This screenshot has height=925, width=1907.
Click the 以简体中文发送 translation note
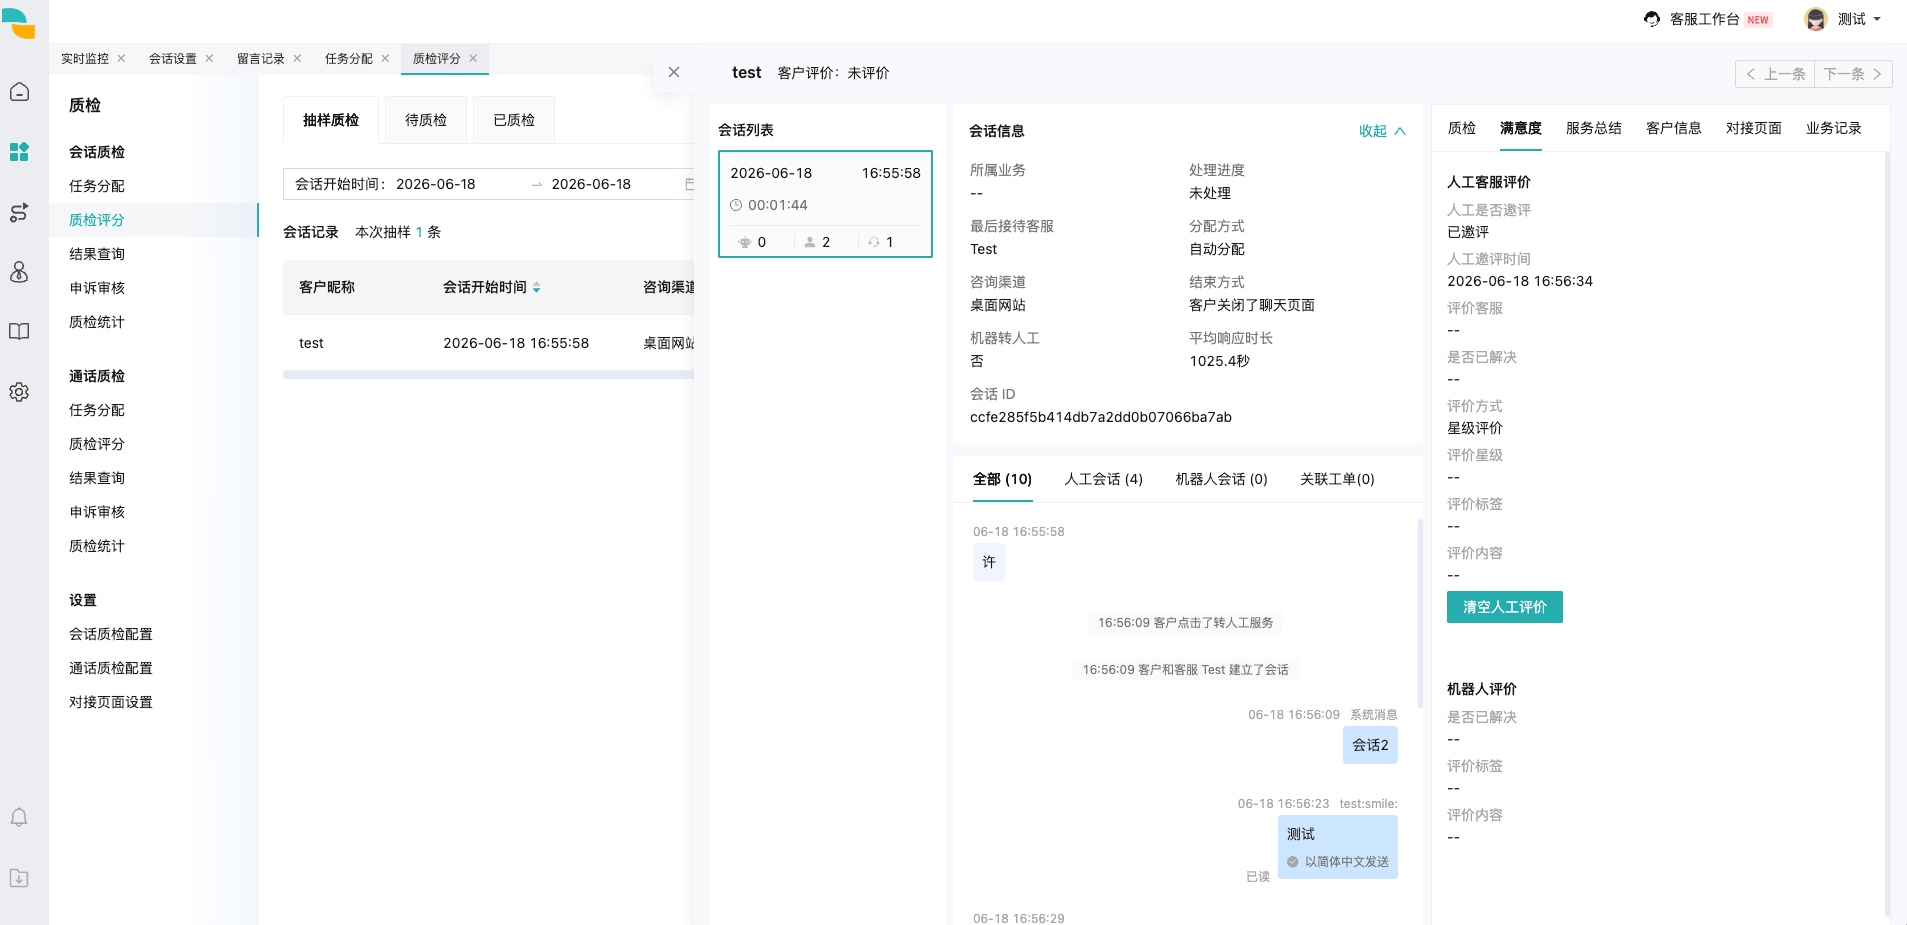tap(1346, 862)
